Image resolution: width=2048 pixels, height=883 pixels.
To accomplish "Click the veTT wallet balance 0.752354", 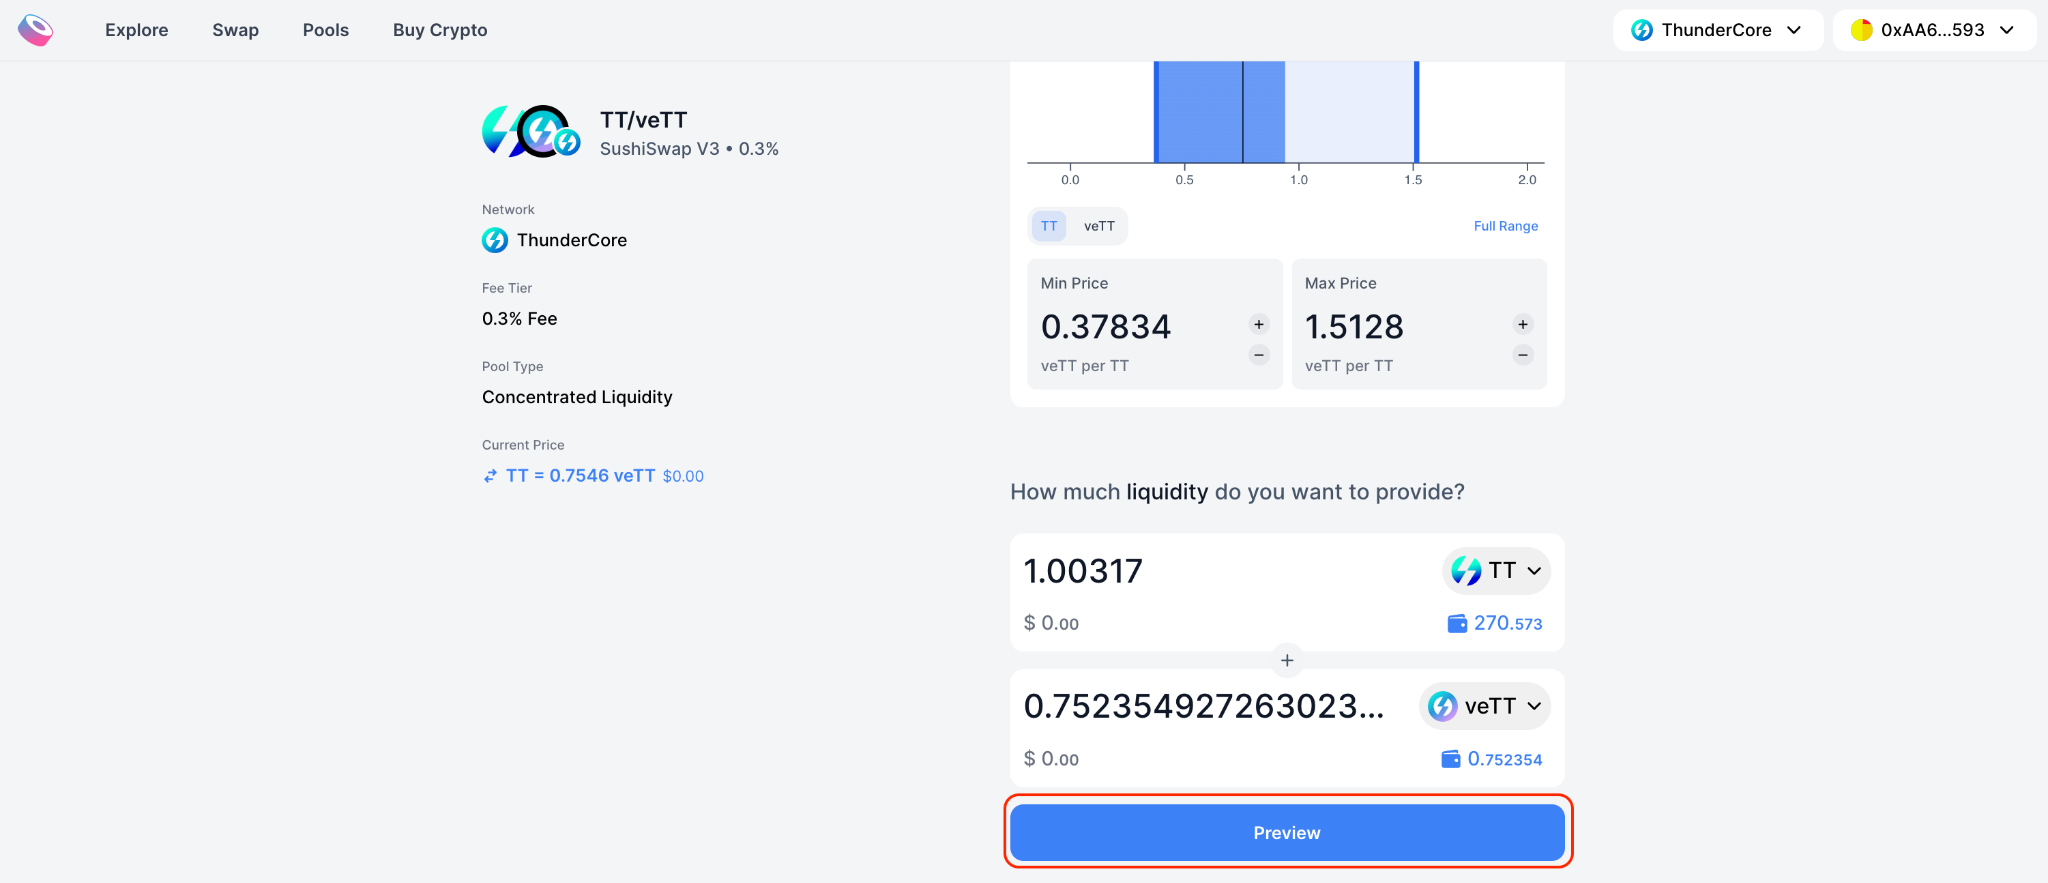I will pos(1492,759).
